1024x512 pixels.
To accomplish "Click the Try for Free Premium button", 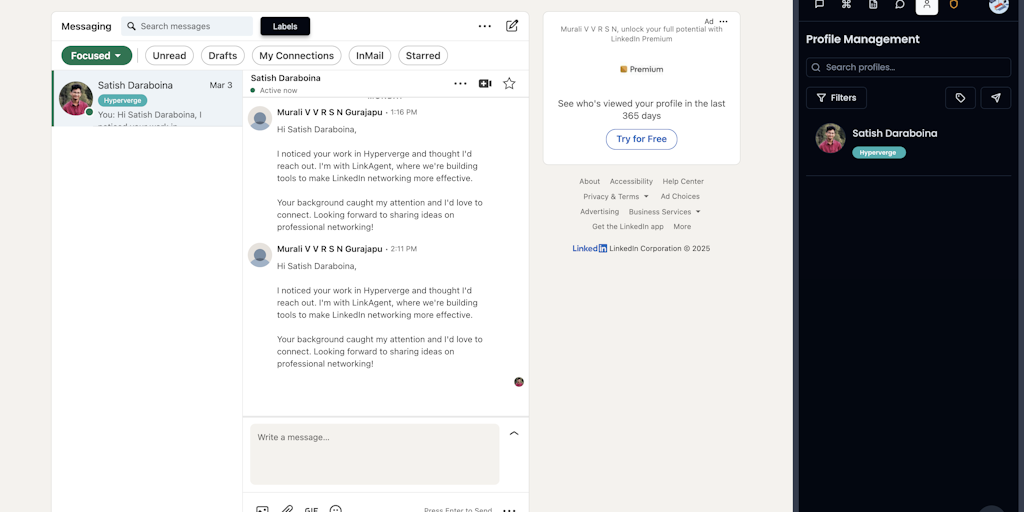I will coord(641,139).
